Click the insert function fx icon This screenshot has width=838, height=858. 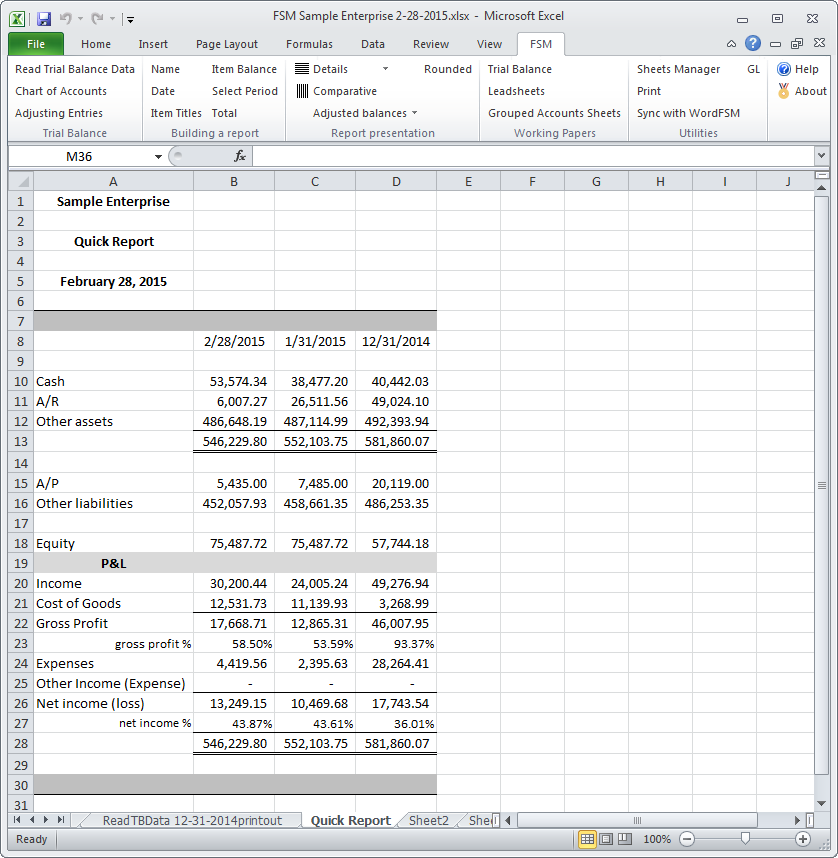[240, 156]
